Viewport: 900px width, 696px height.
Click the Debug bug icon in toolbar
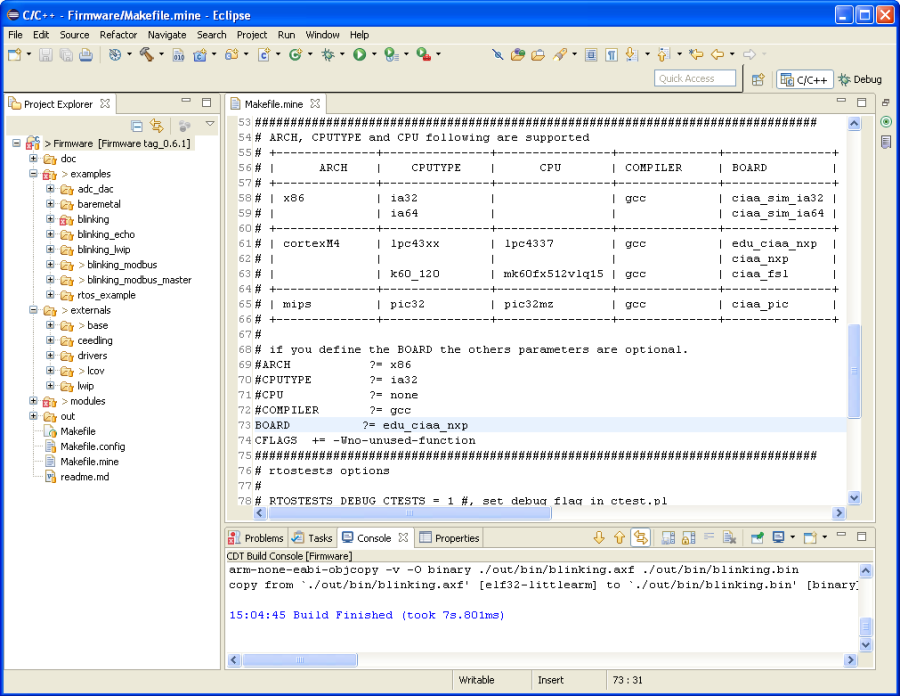click(328, 55)
